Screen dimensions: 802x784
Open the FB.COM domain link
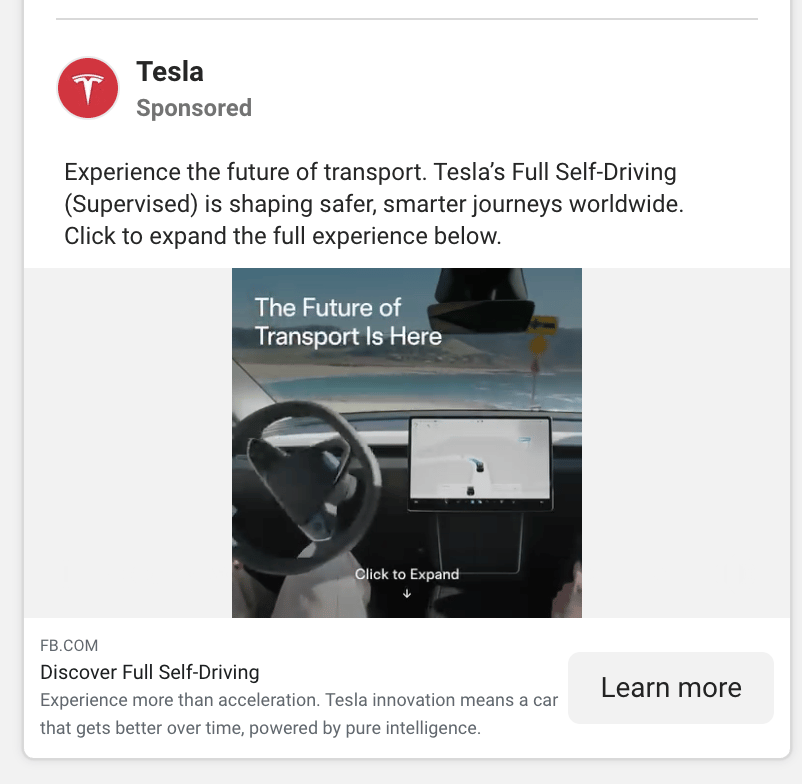[69, 645]
